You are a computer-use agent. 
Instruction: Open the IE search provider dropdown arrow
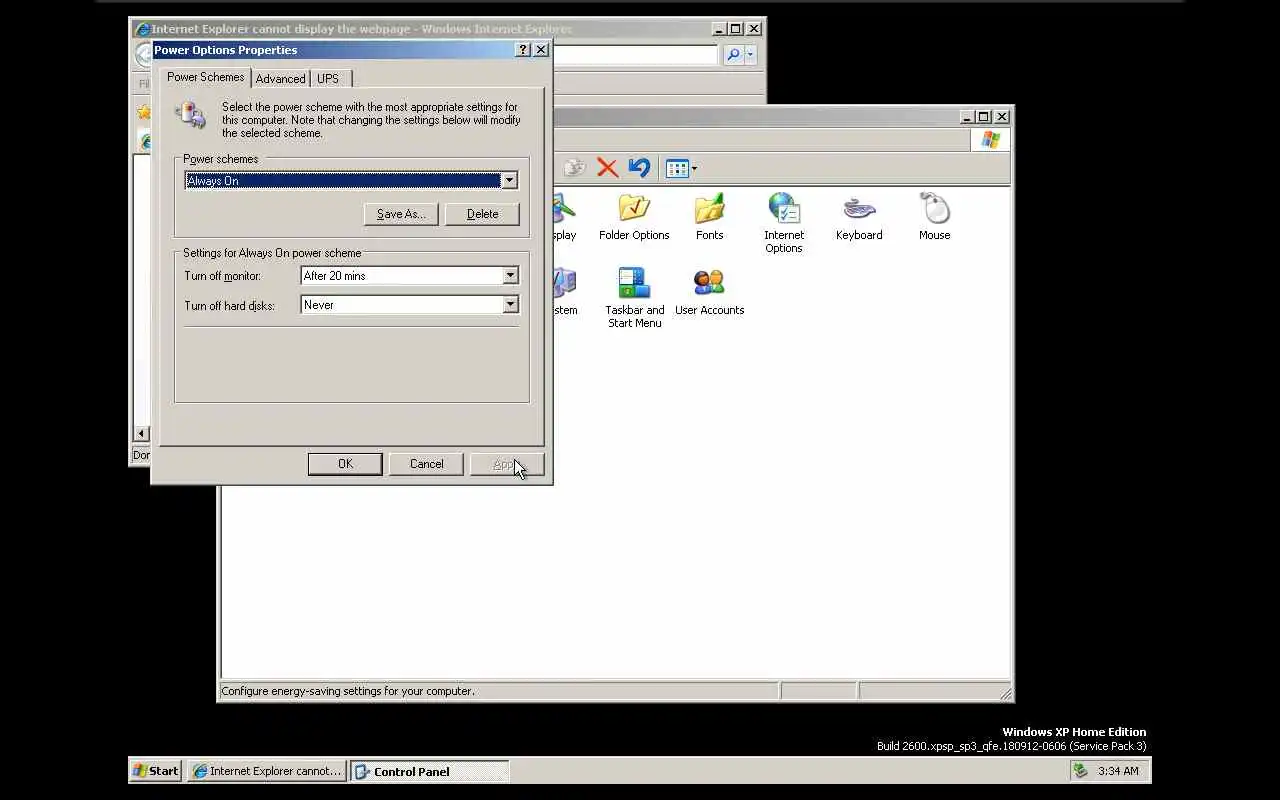[751, 55]
